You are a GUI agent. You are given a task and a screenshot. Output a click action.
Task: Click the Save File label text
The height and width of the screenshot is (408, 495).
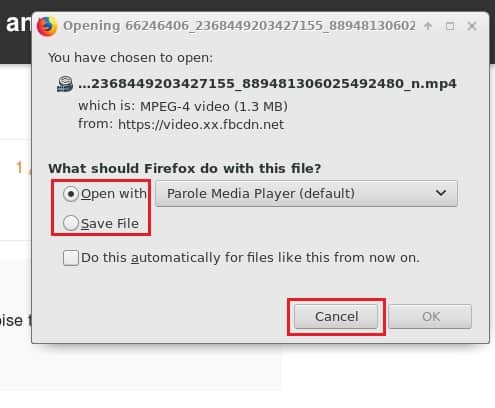click(x=110, y=223)
